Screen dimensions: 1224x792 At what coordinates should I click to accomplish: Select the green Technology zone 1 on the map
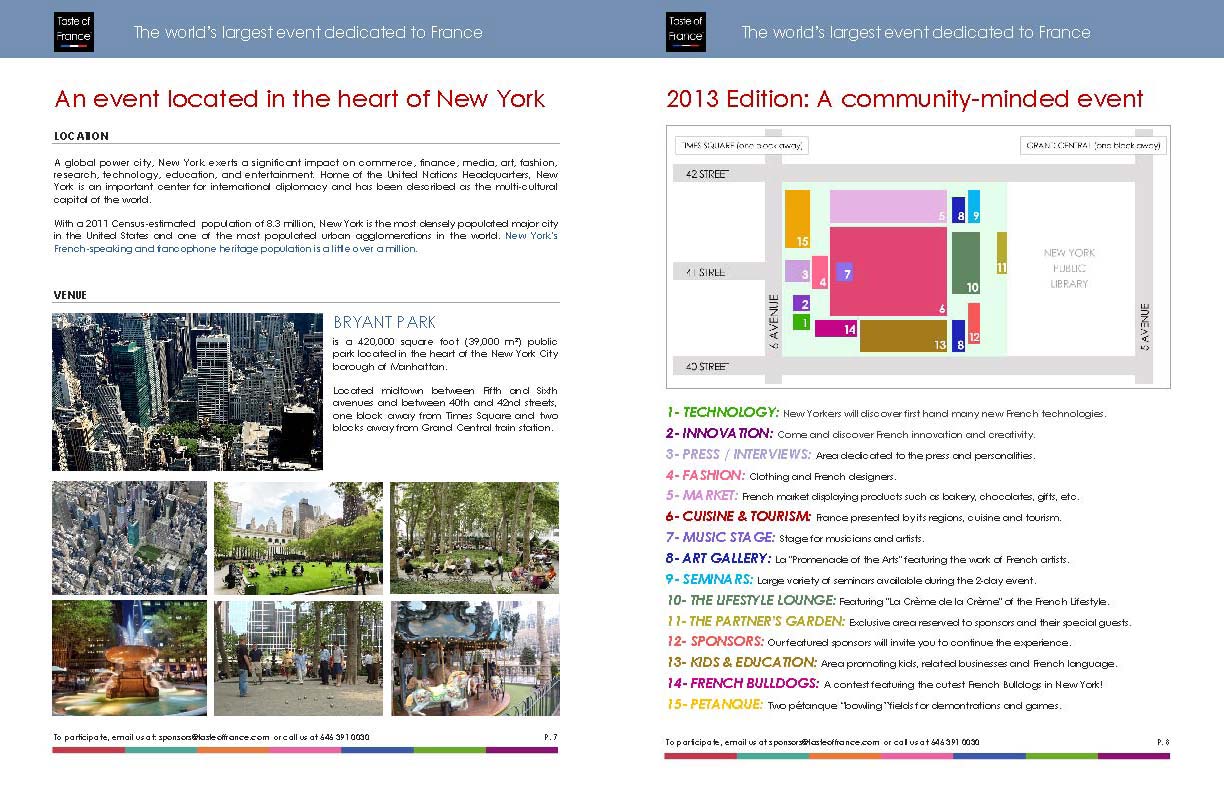point(800,322)
